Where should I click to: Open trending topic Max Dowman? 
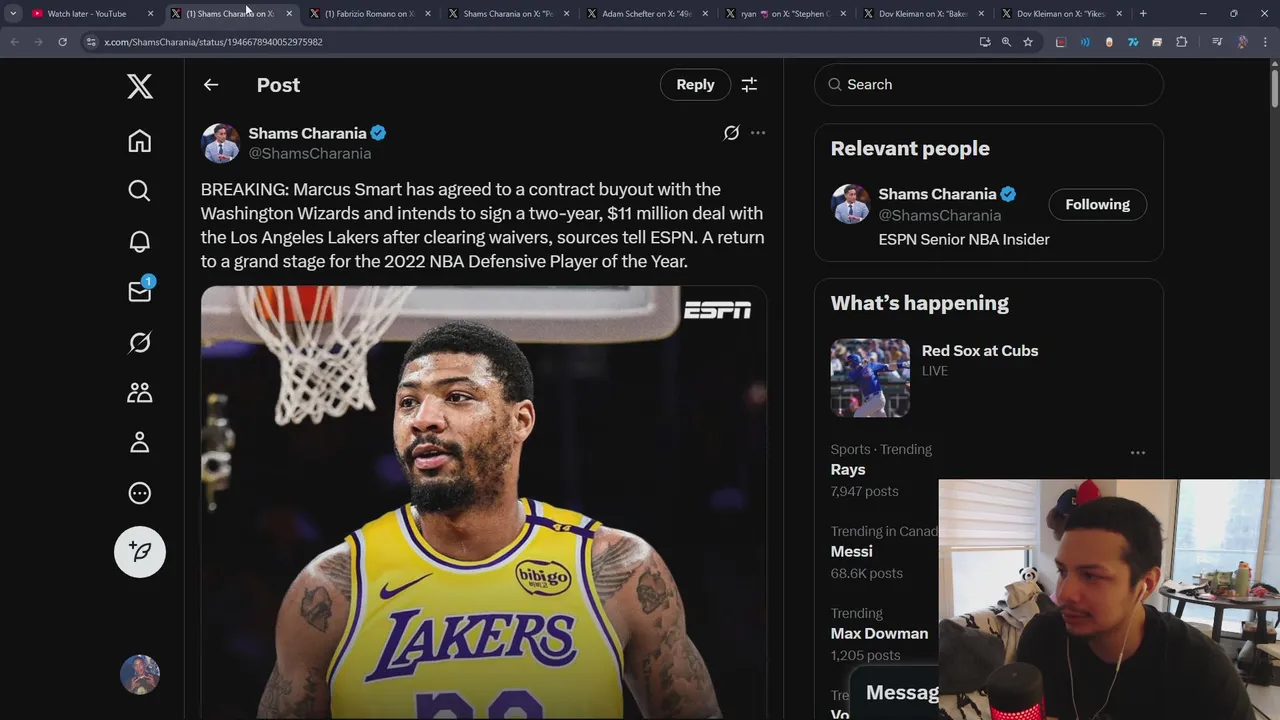point(879,634)
